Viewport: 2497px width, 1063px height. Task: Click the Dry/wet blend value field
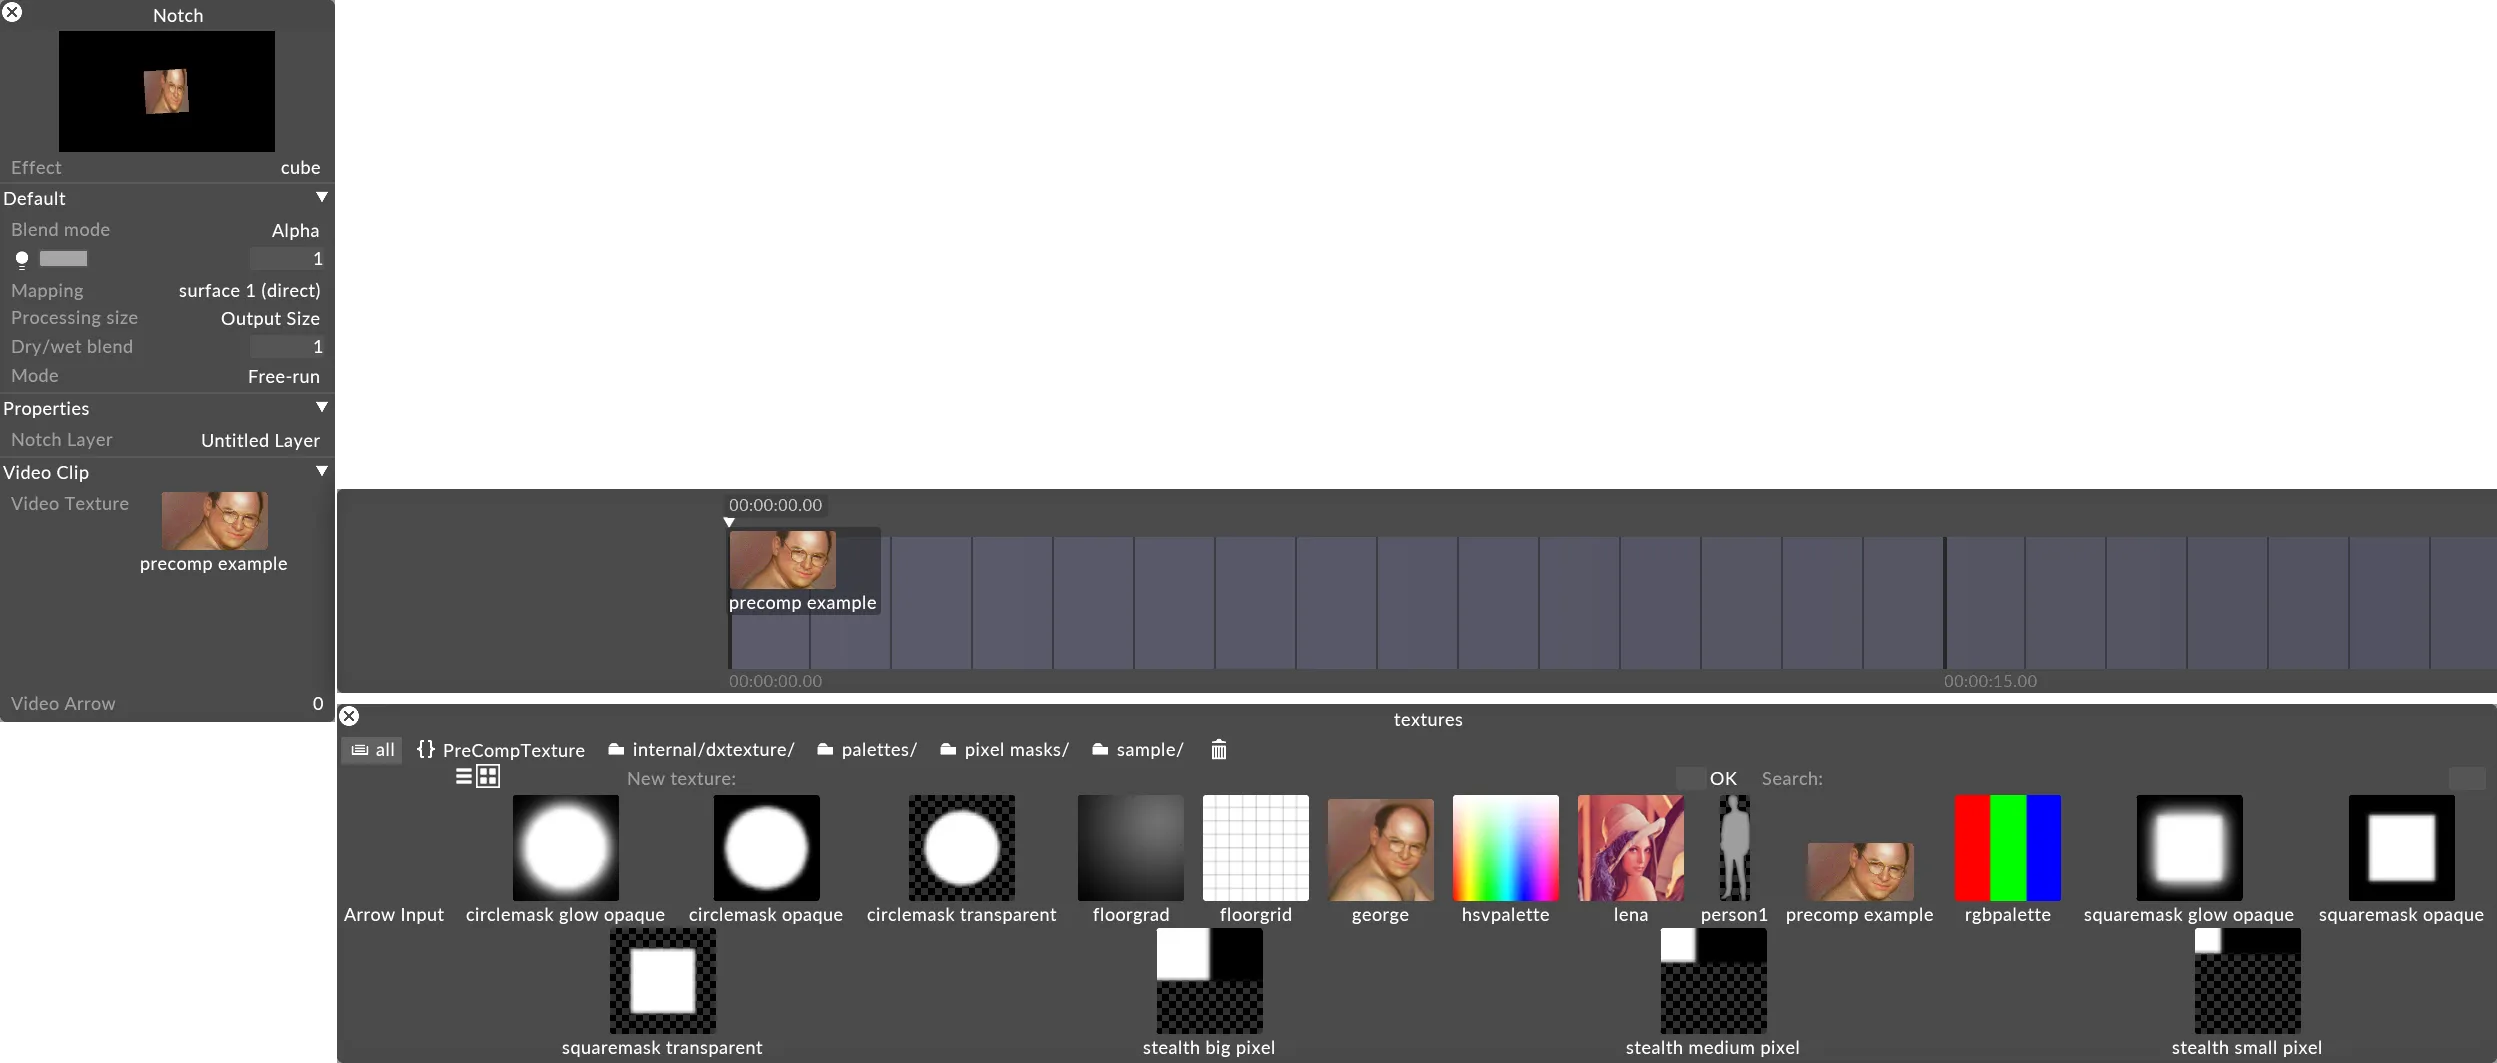click(x=287, y=347)
